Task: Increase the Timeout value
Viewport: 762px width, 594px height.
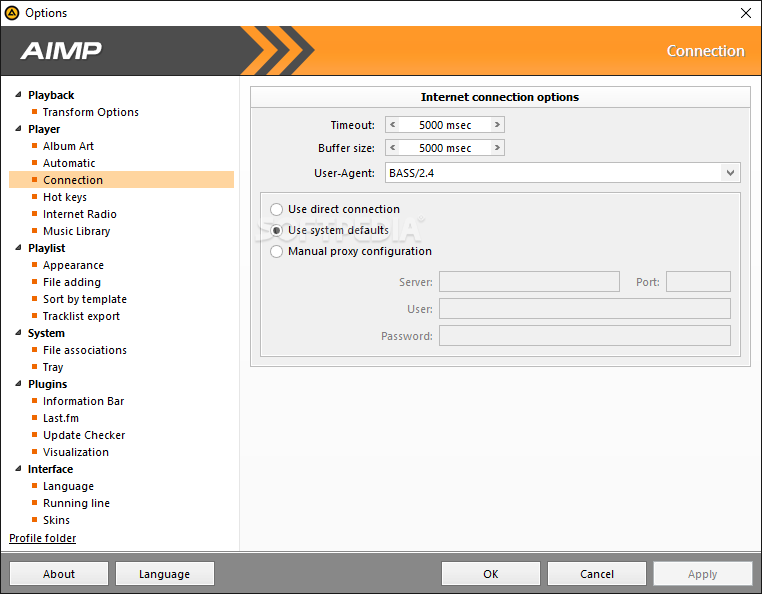Action: pos(497,124)
